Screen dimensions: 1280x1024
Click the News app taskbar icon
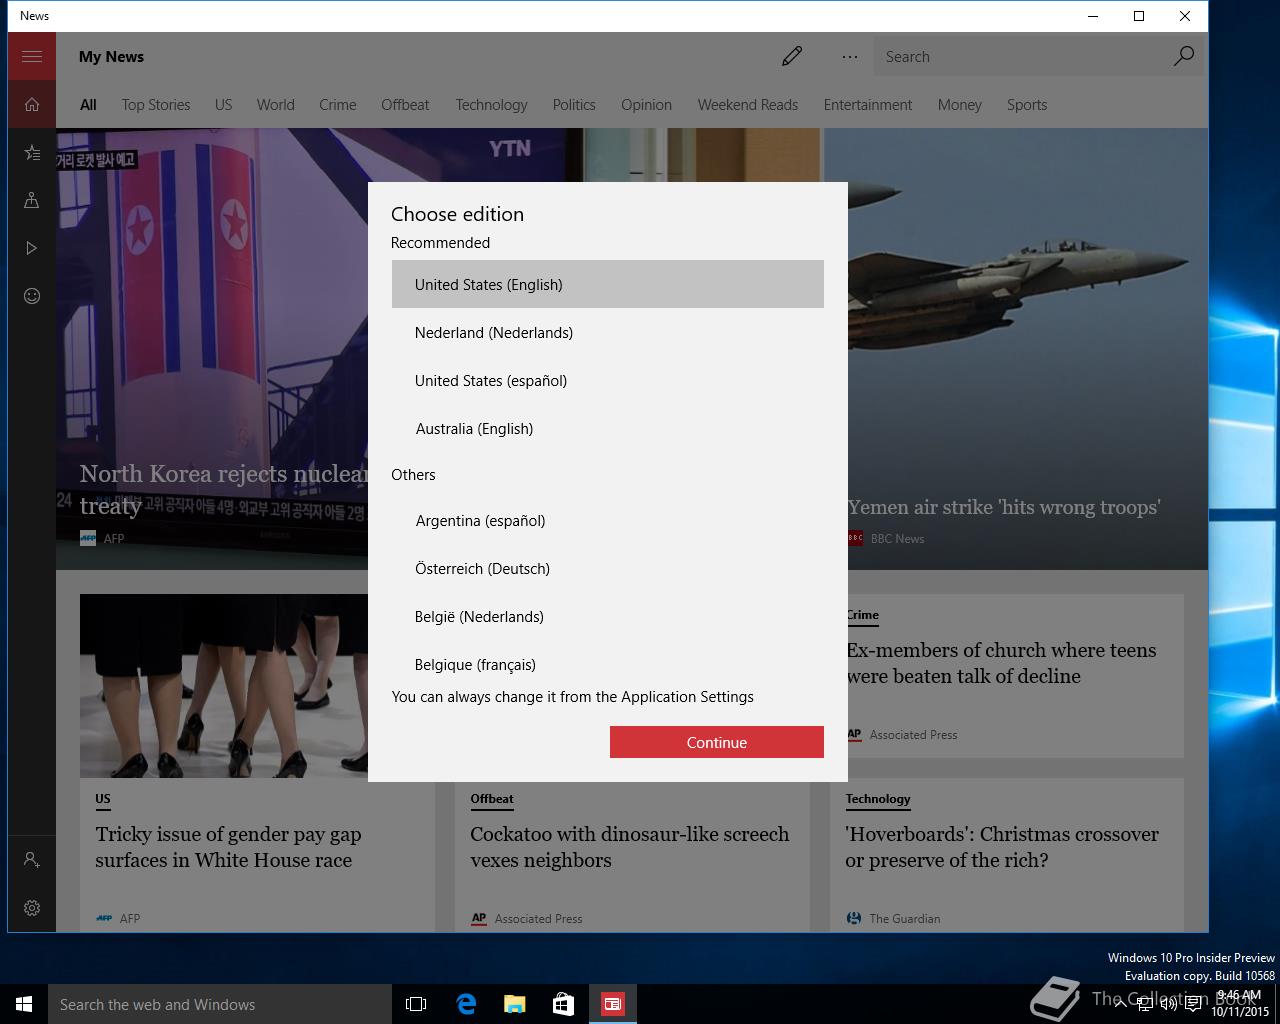(613, 1004)
